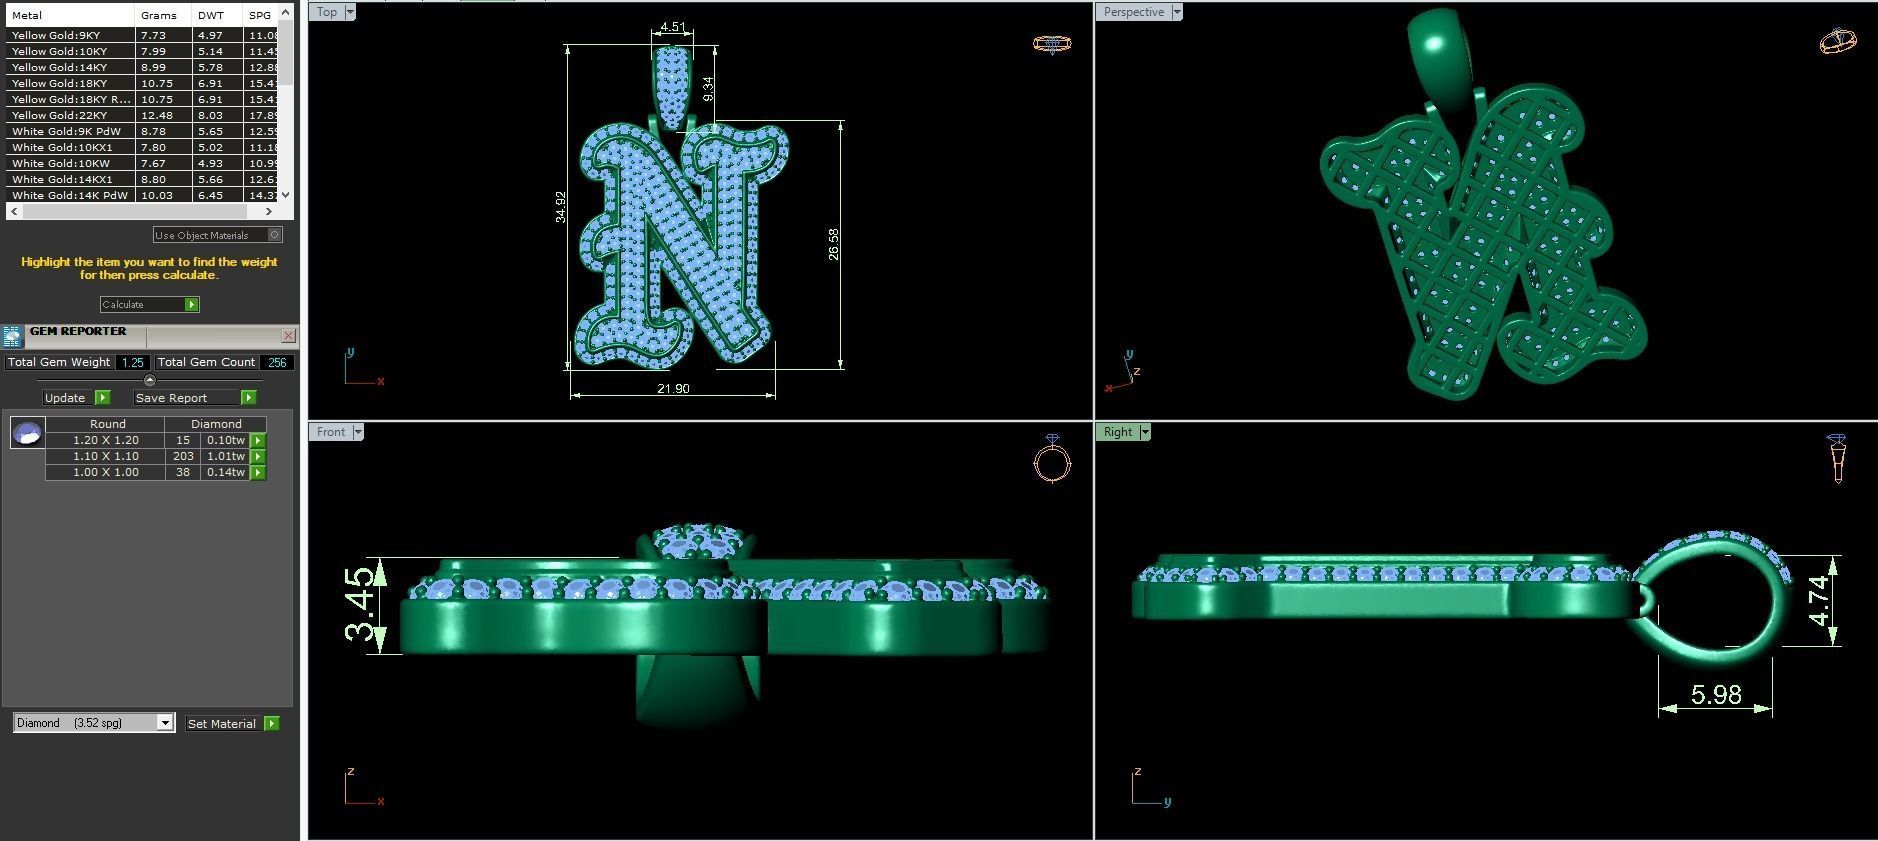Select the Yellow Gold:22KY row
This screenshot has width=1878, height=841.
[142, 115]
